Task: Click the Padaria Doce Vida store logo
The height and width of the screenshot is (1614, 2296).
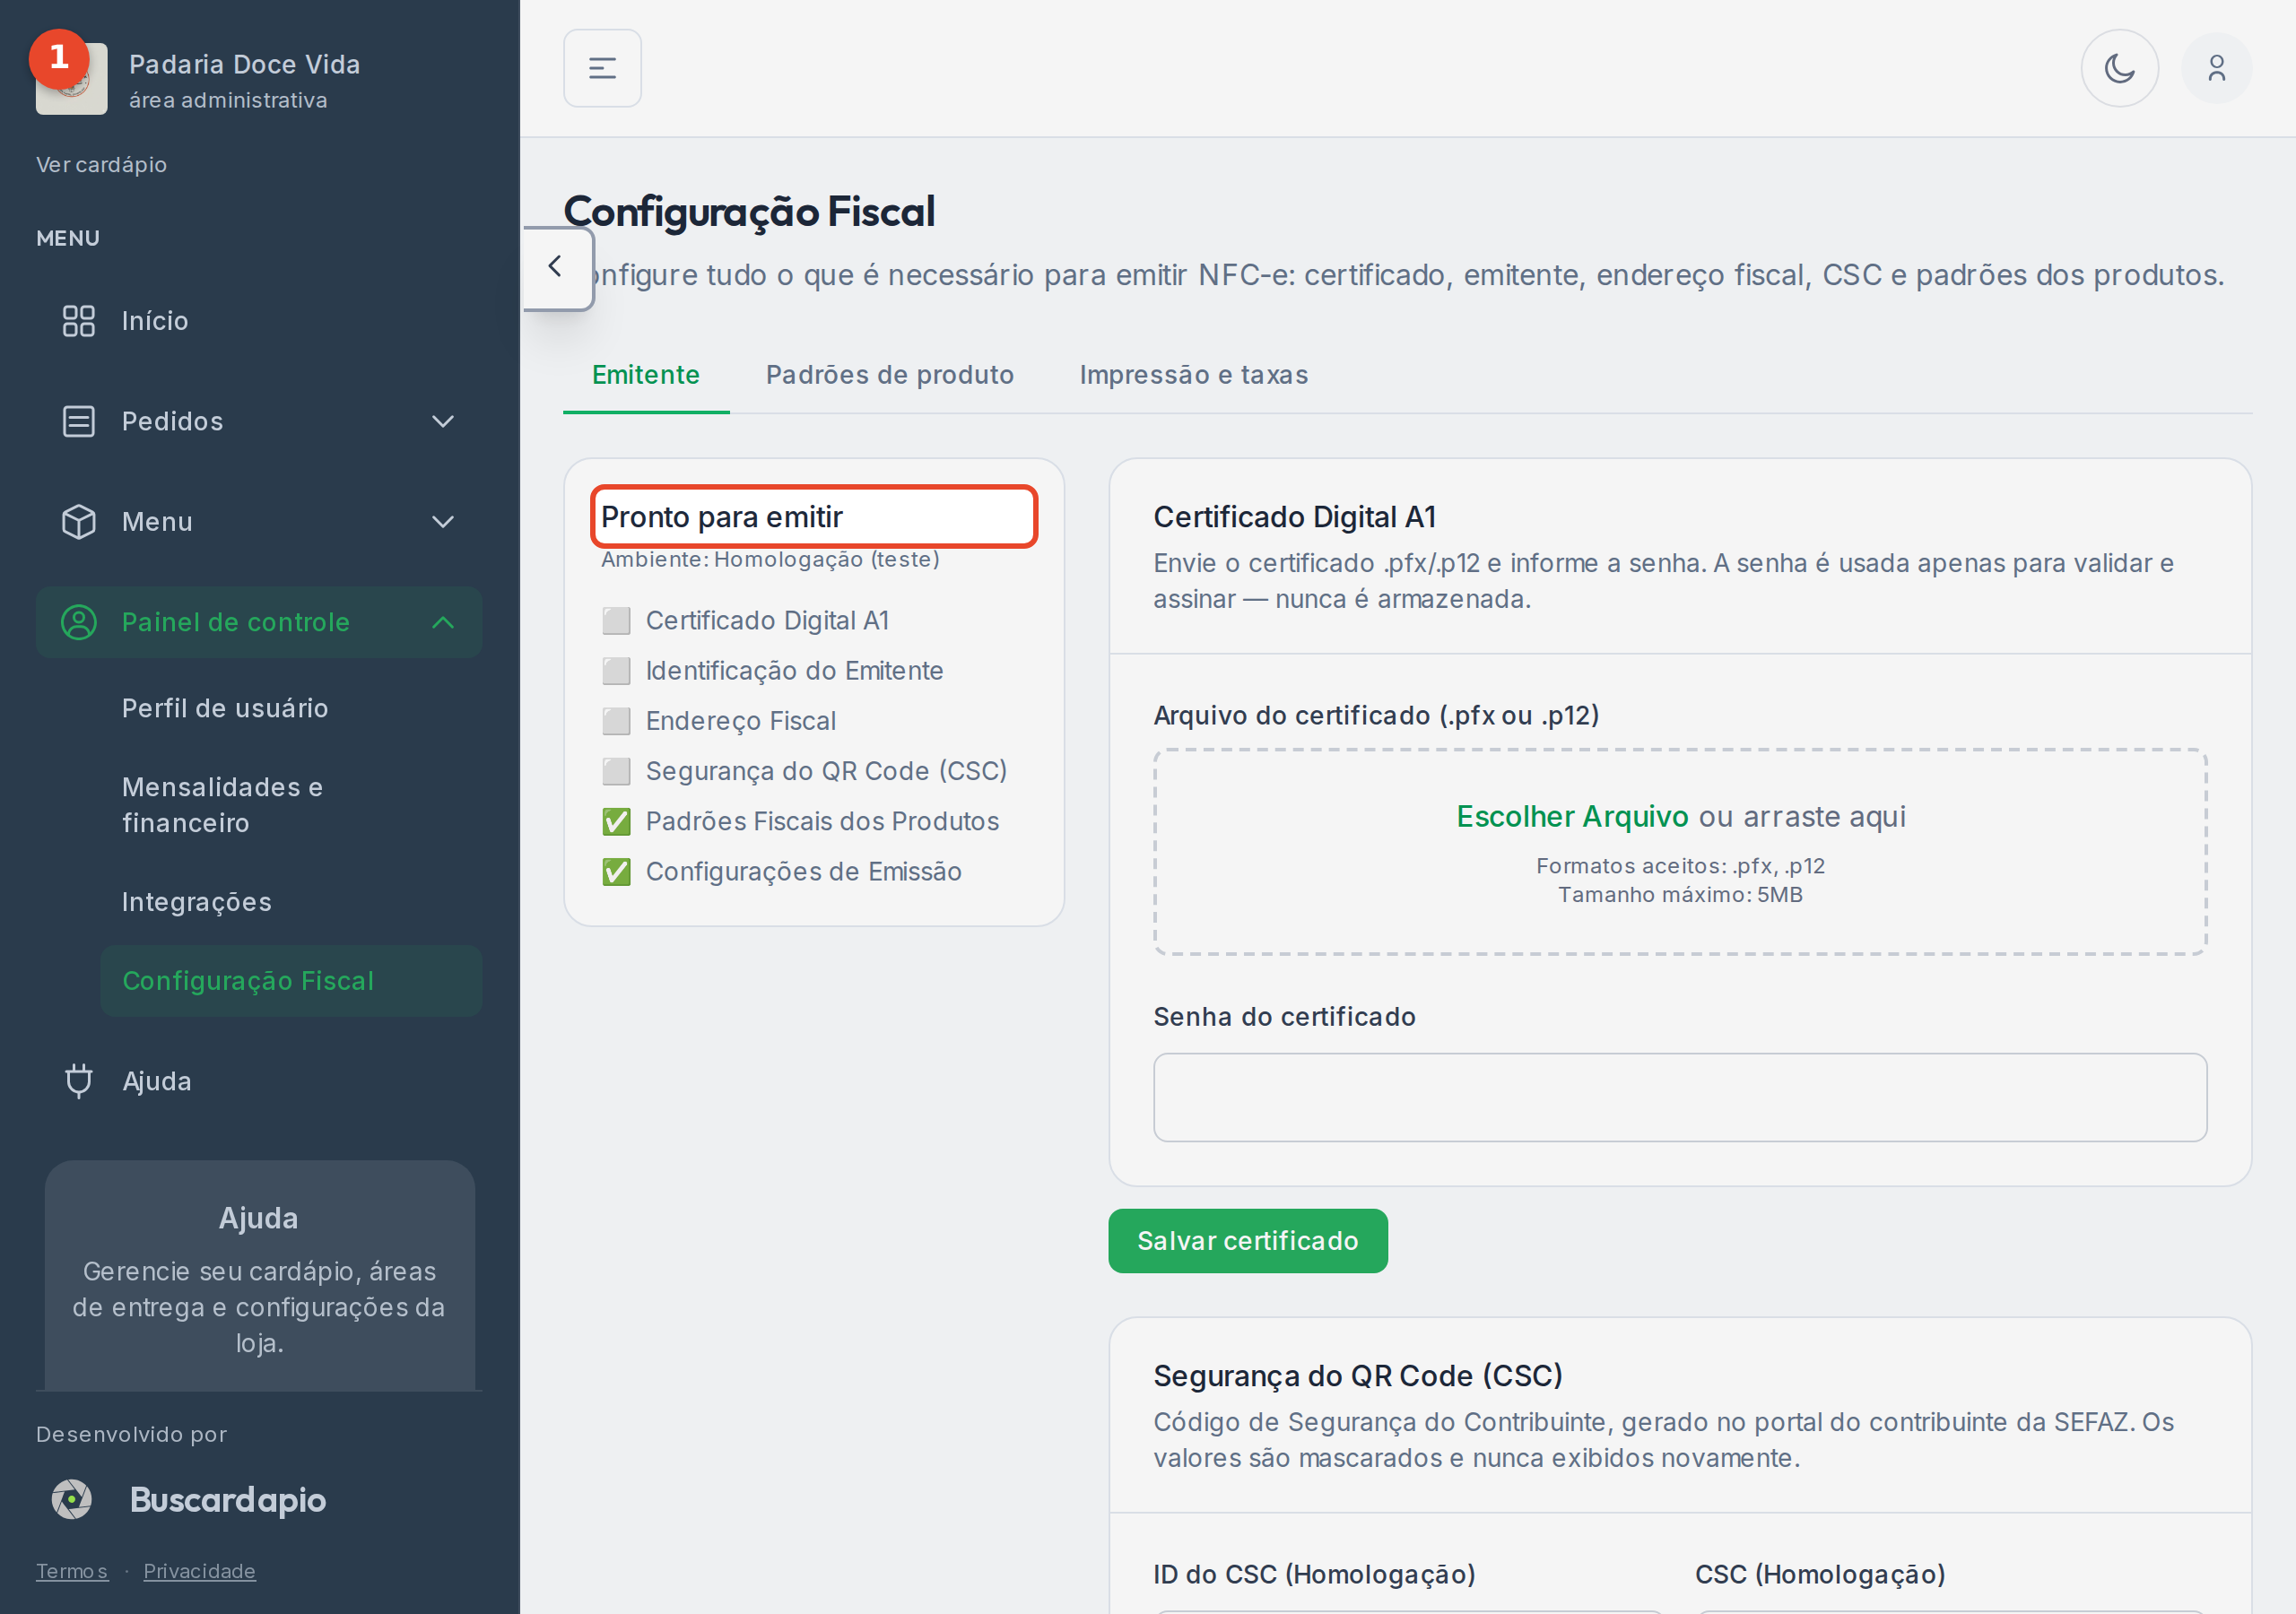Action: pyautogui.click(x=71, y=78)
